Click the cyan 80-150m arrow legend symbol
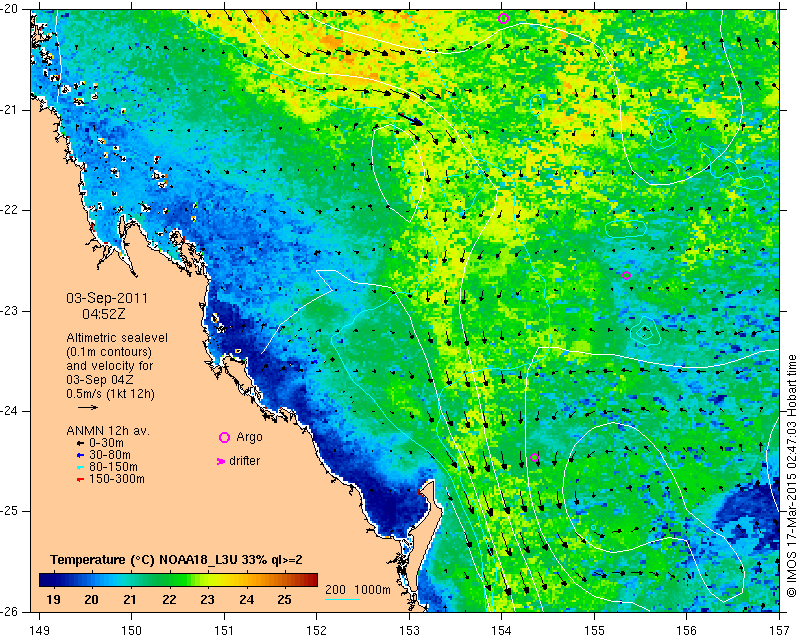 coord(80,467)
